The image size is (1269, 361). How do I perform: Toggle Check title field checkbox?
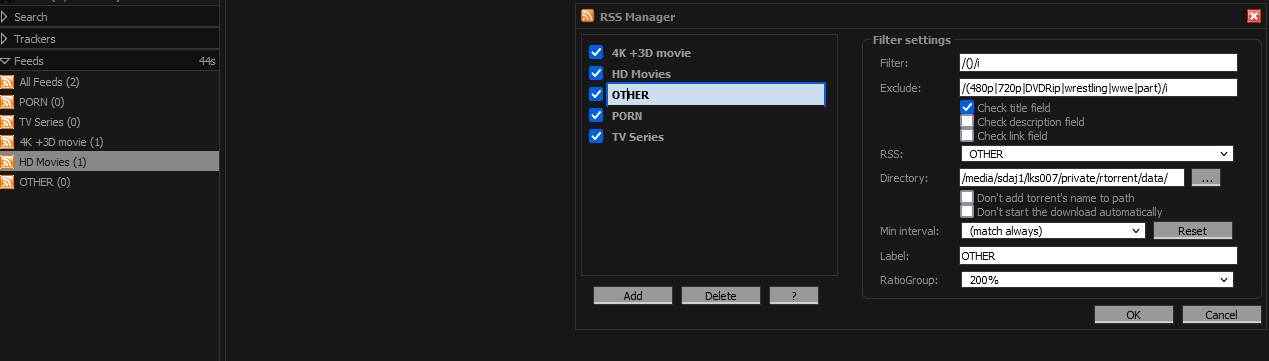tap(967, 107)
